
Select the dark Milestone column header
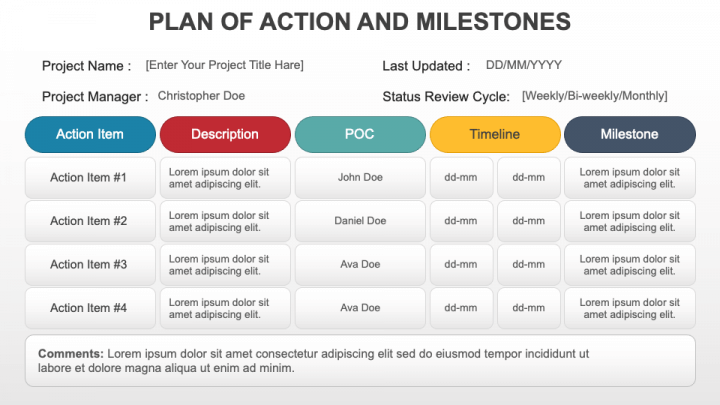[630, 134]
